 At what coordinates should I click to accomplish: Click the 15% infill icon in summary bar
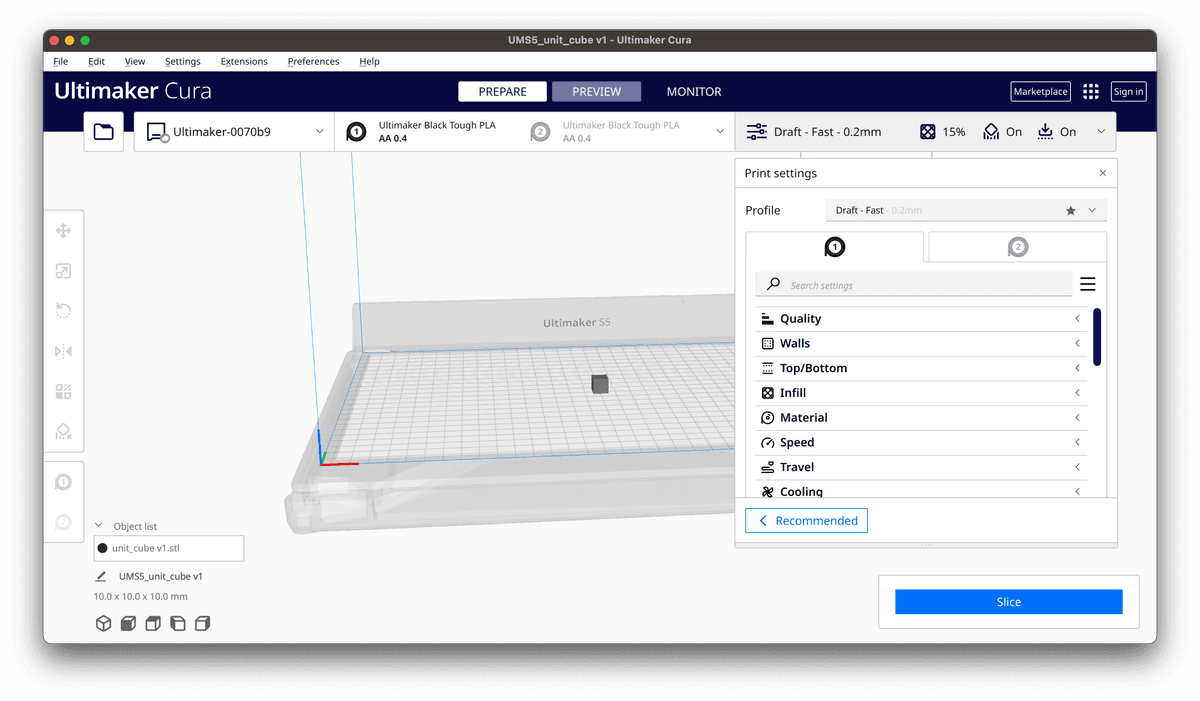coord(928,132)
